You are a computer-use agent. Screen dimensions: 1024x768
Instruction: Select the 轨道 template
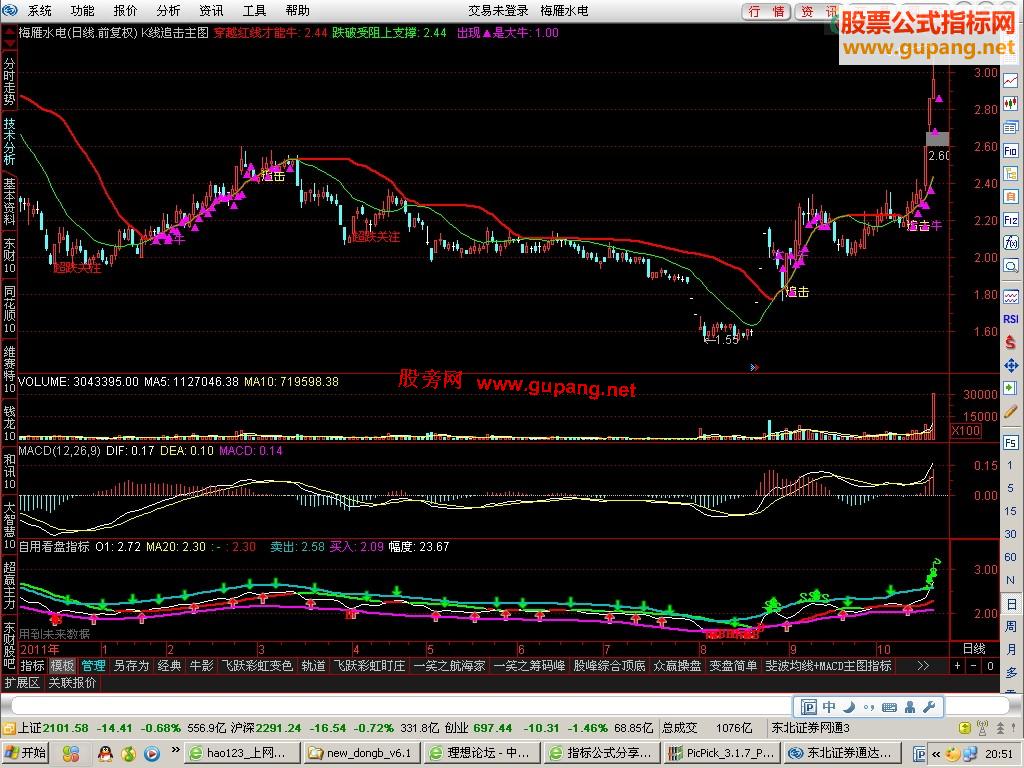313,665
